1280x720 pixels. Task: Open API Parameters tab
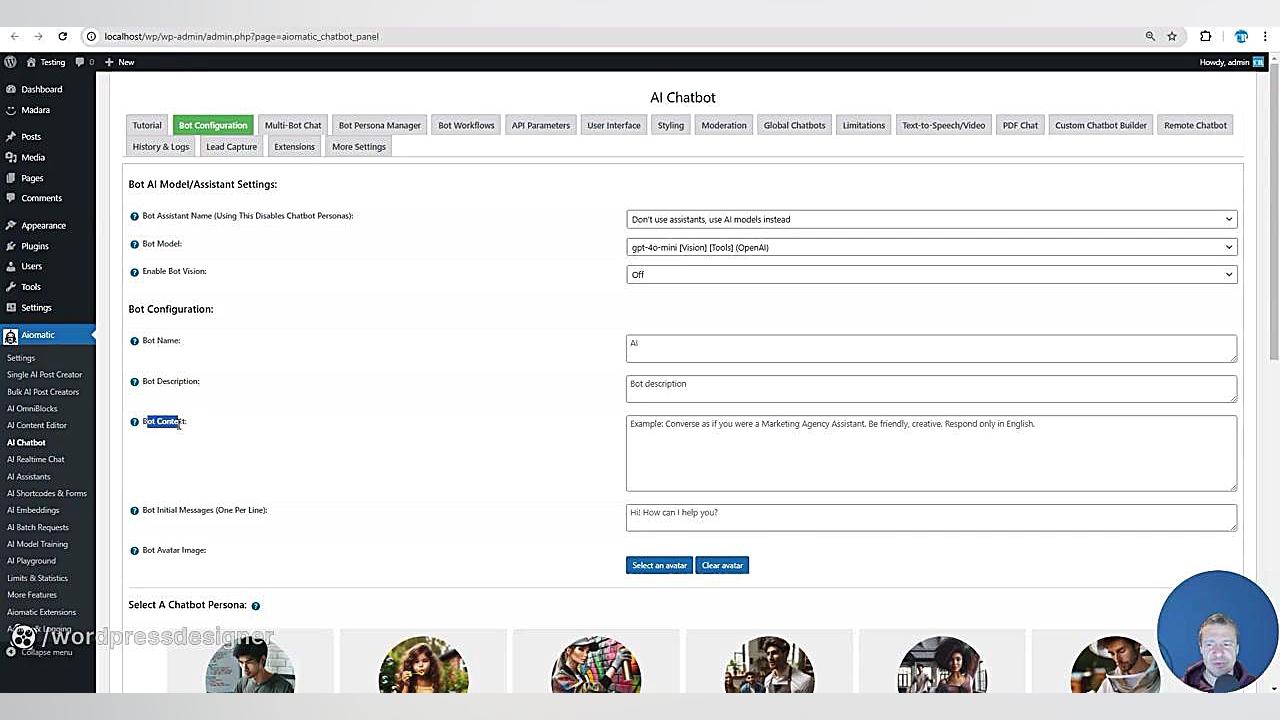click(541, 125)
